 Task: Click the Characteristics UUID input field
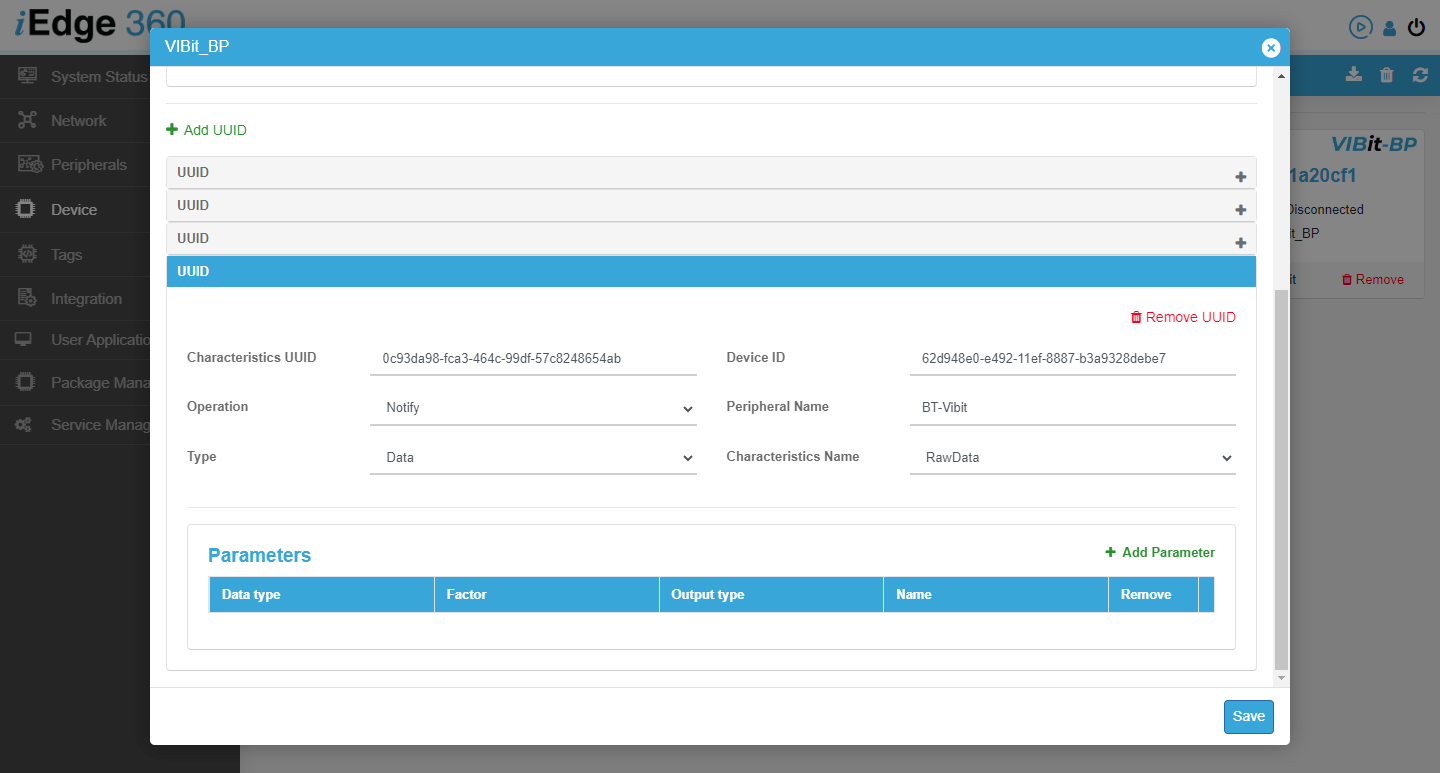click(533, 358)
